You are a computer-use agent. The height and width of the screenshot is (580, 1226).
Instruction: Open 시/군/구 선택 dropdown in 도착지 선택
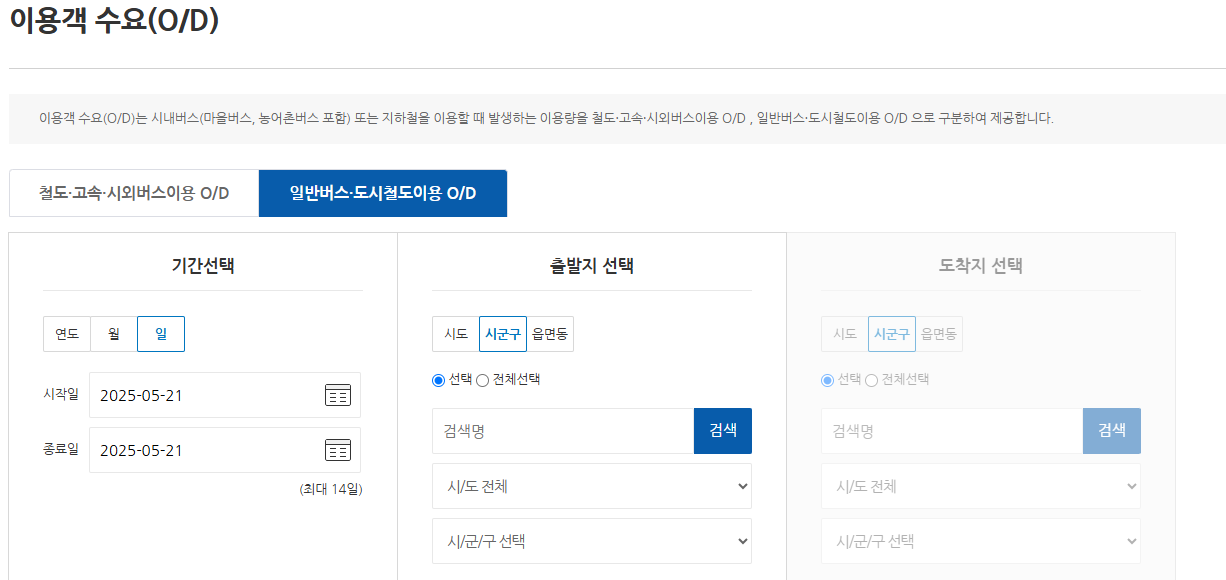[x=981, y=541]
